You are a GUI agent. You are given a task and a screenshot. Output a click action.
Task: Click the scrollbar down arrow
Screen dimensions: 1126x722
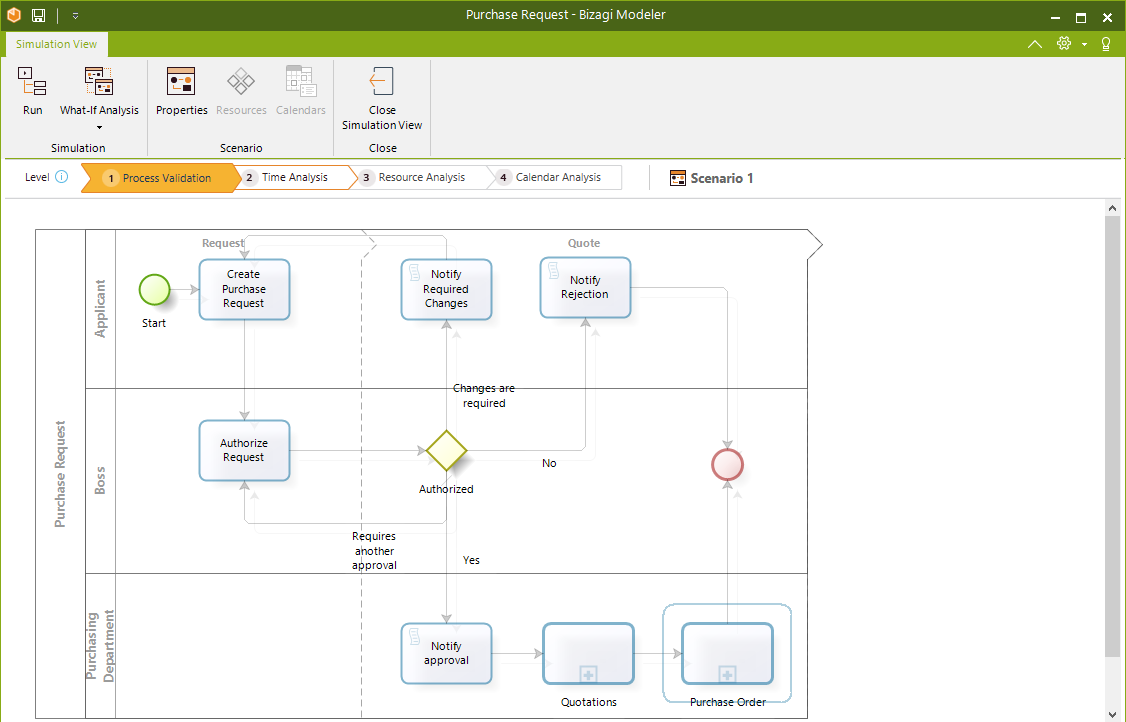click(1112, 714)
